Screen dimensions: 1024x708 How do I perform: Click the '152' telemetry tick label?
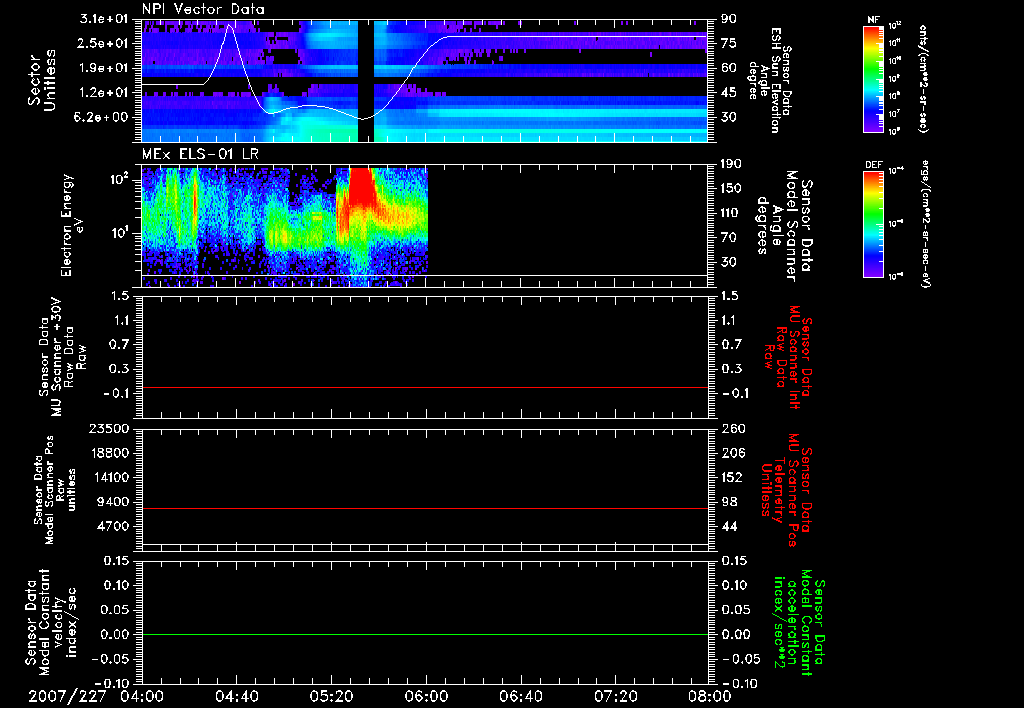(x=731, y=477)
